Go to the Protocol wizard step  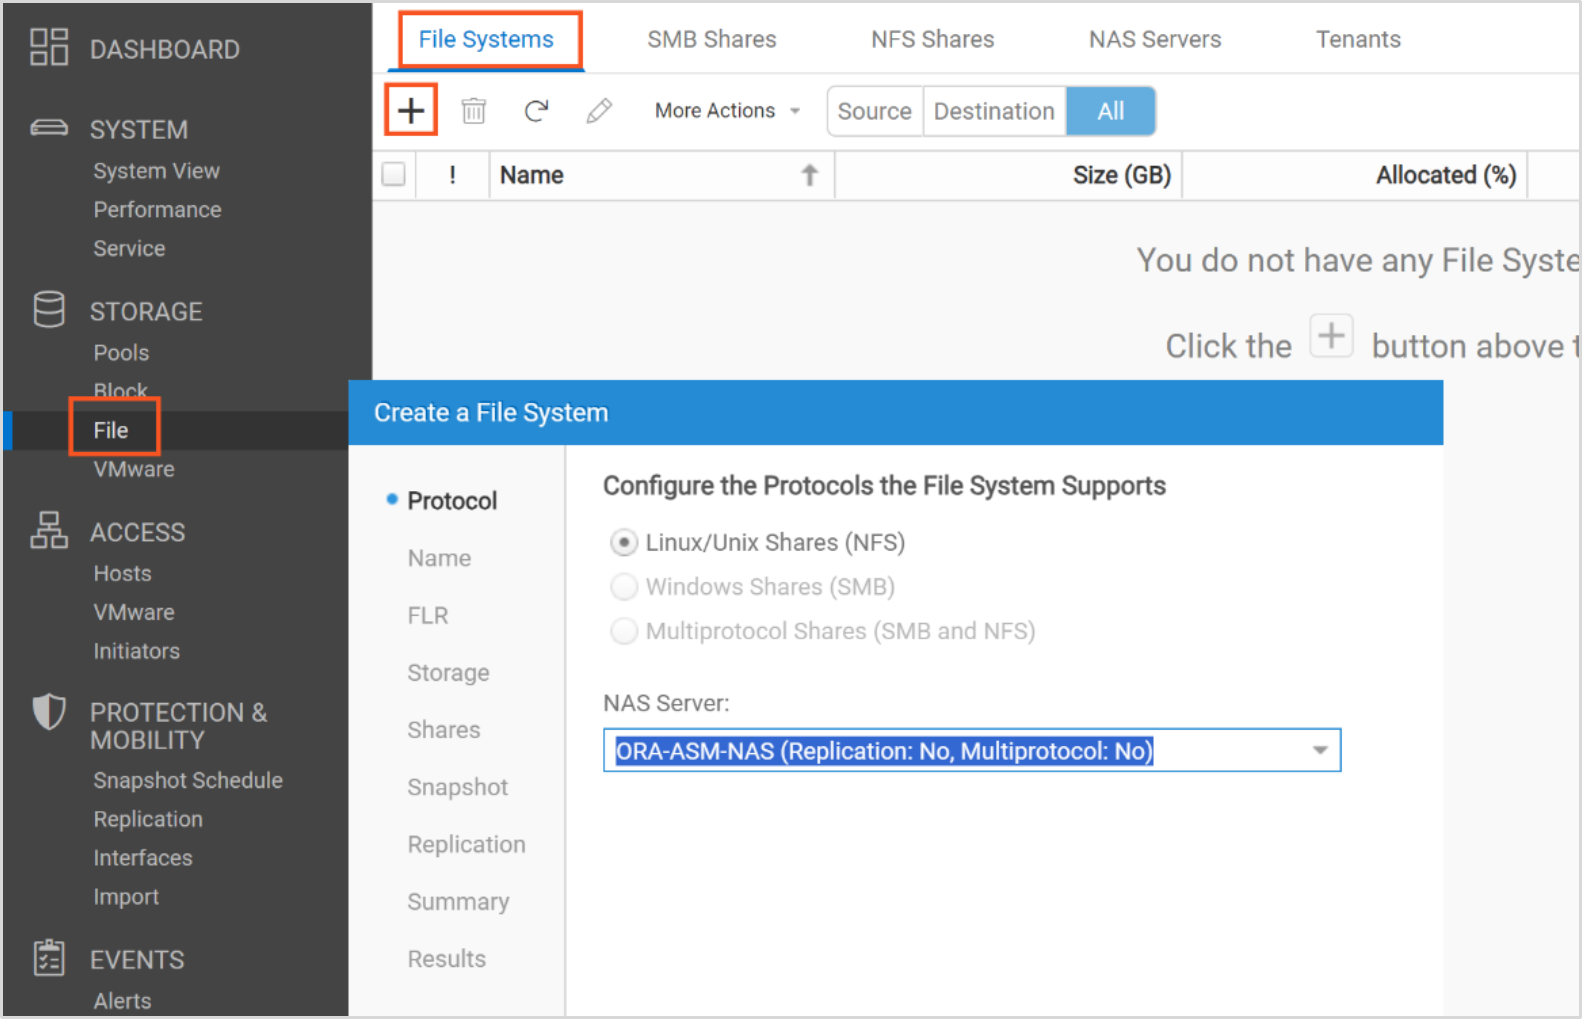452,501
